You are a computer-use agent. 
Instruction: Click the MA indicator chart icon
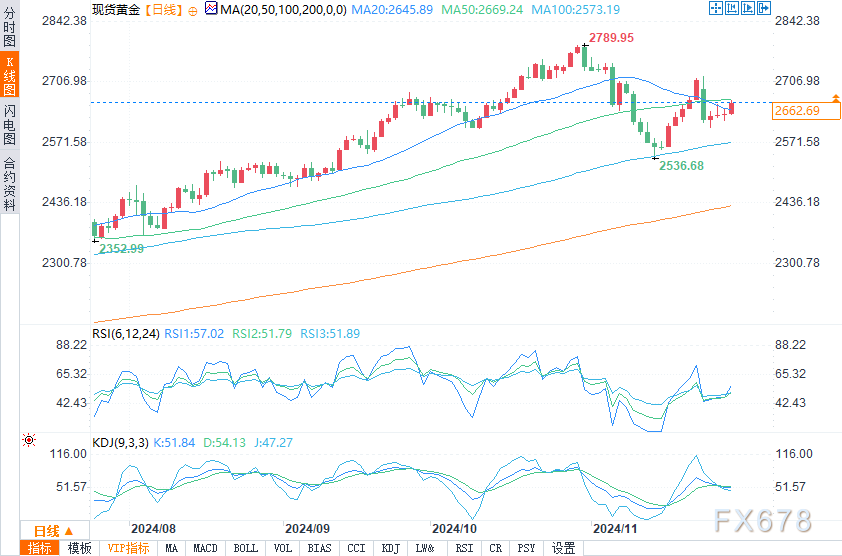tap(210, 9)
